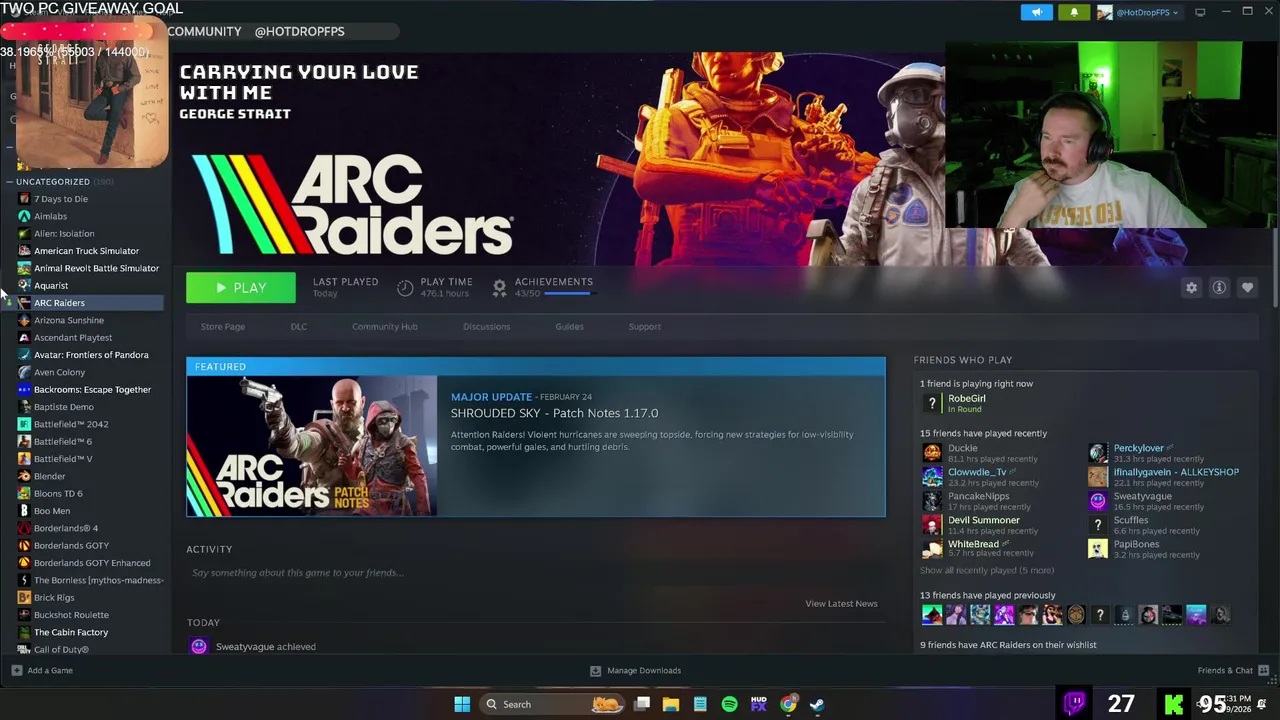Open Sweatyvague friend avatar in friends list

[x=1098, y=501]
